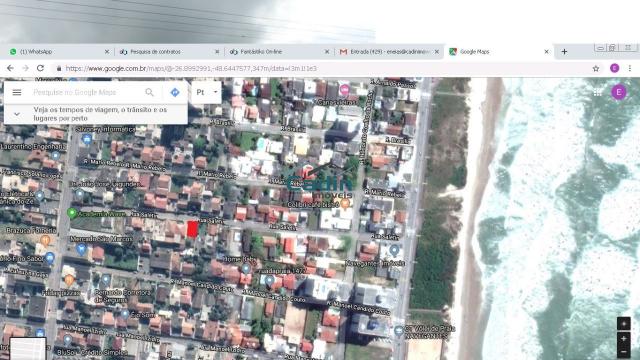Bookmark this page with the star icon
The width and height of the screenshot is (640, 360).
(596, 69)
